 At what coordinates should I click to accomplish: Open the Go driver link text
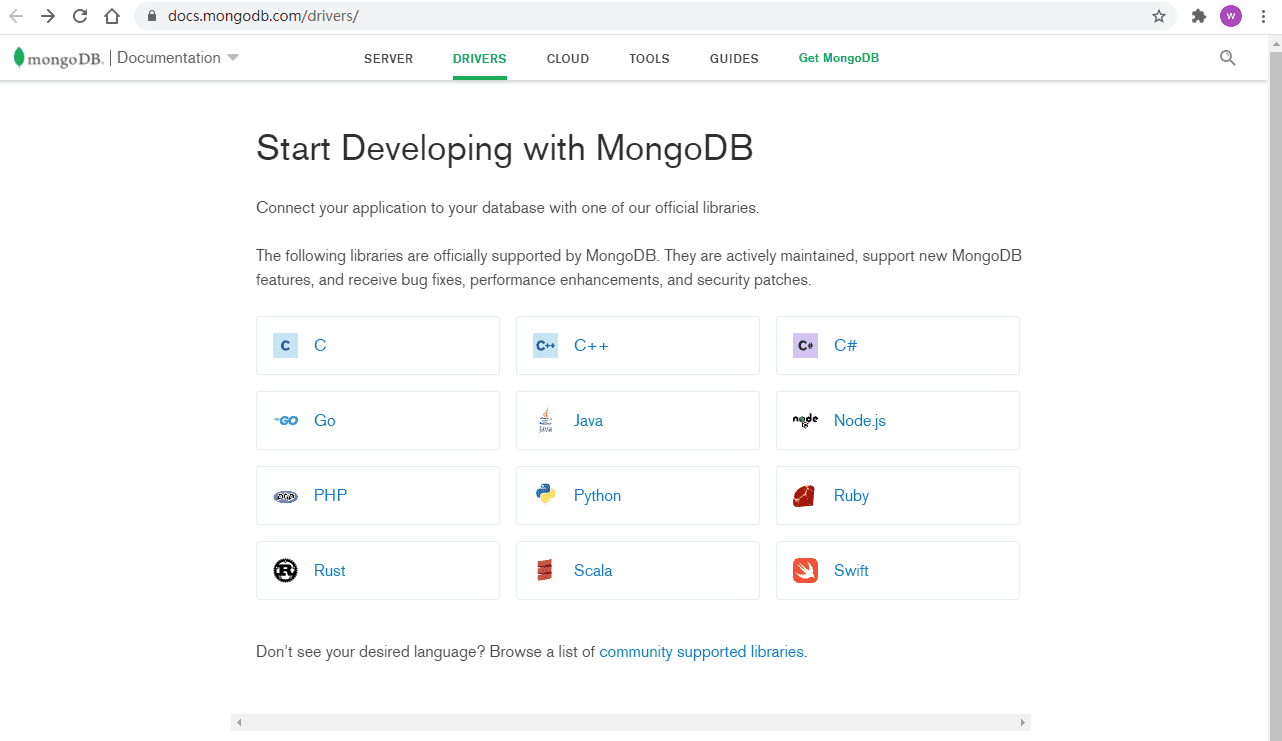[325, 421]
